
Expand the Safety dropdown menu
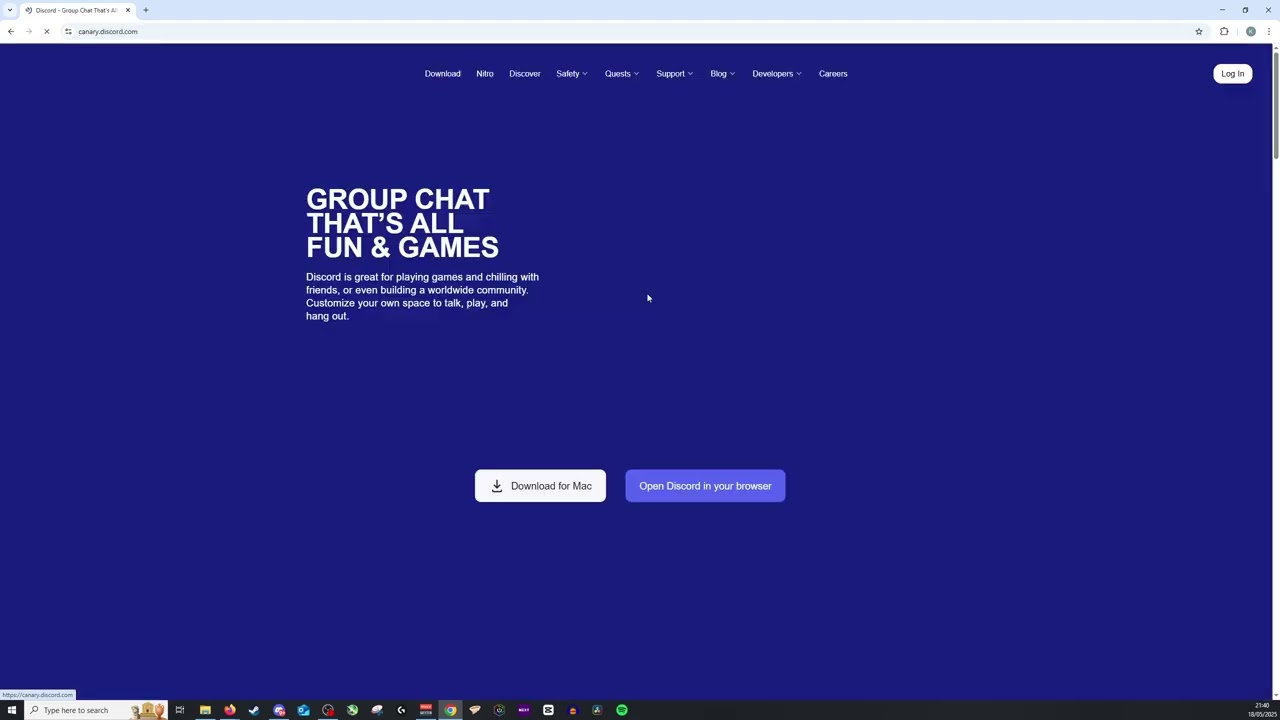tap(571, 73)
